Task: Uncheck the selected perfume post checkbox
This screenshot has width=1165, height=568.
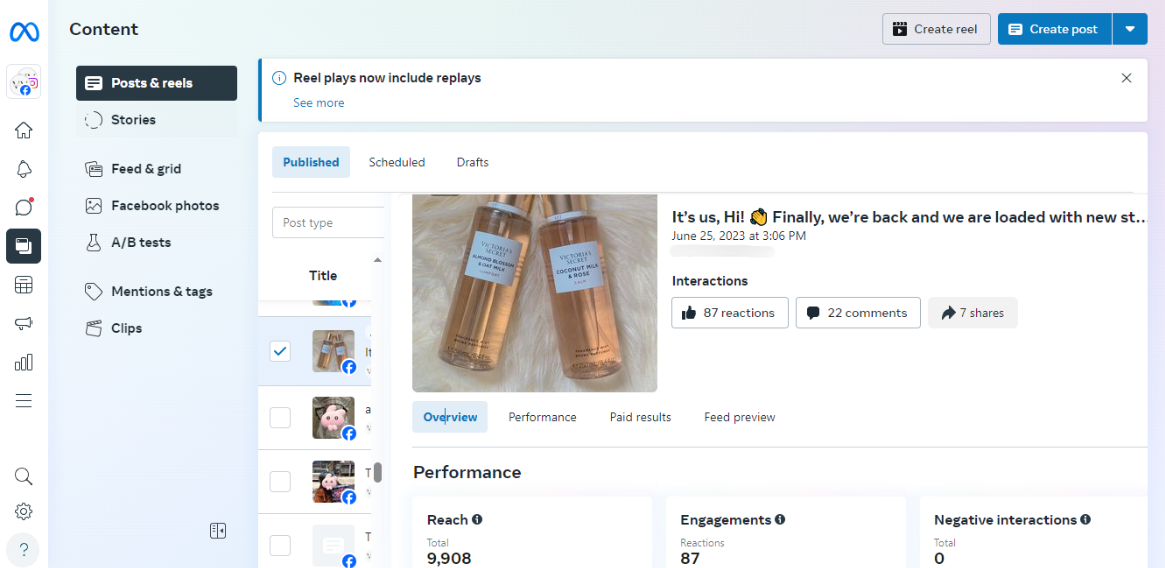Action: pos(280,351)
